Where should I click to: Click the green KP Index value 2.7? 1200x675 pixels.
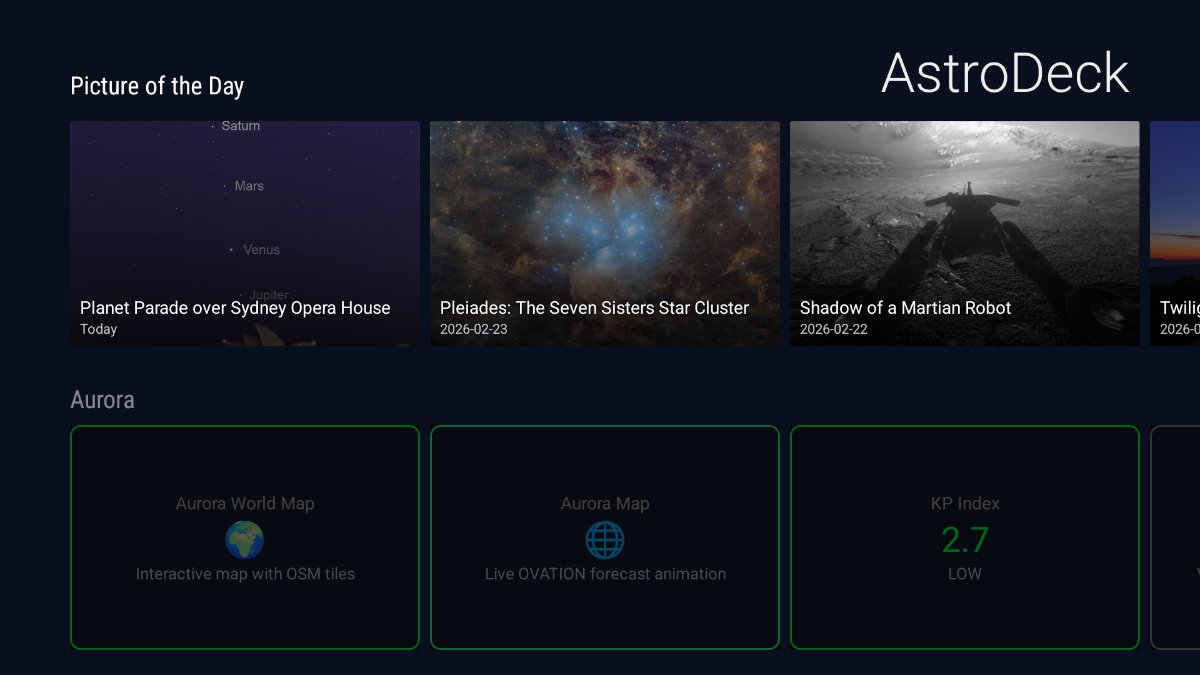tap(964, 539)
